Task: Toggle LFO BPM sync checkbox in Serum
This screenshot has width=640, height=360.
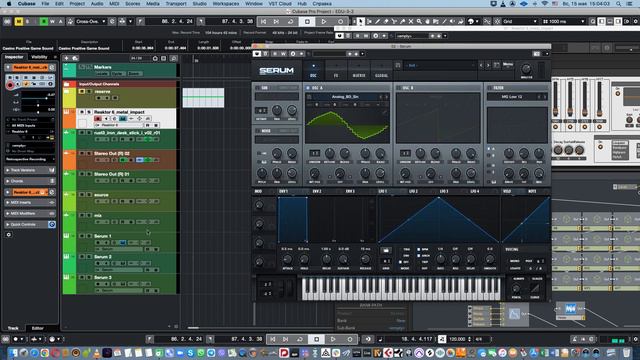Action: pyautogui.click(x=418, y=249)
